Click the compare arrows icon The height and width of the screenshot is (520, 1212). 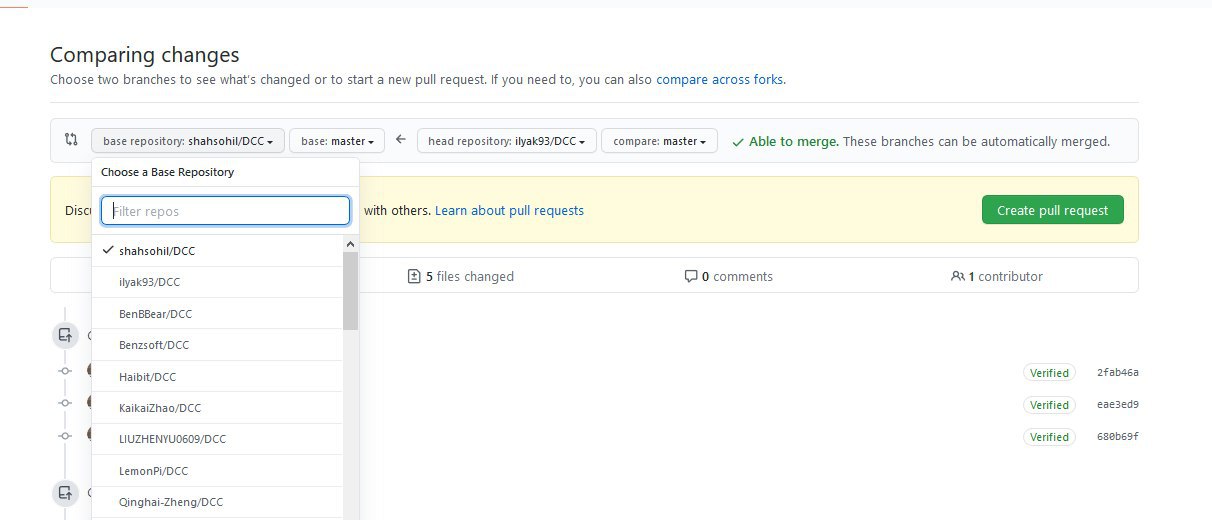tap(71, 140)
